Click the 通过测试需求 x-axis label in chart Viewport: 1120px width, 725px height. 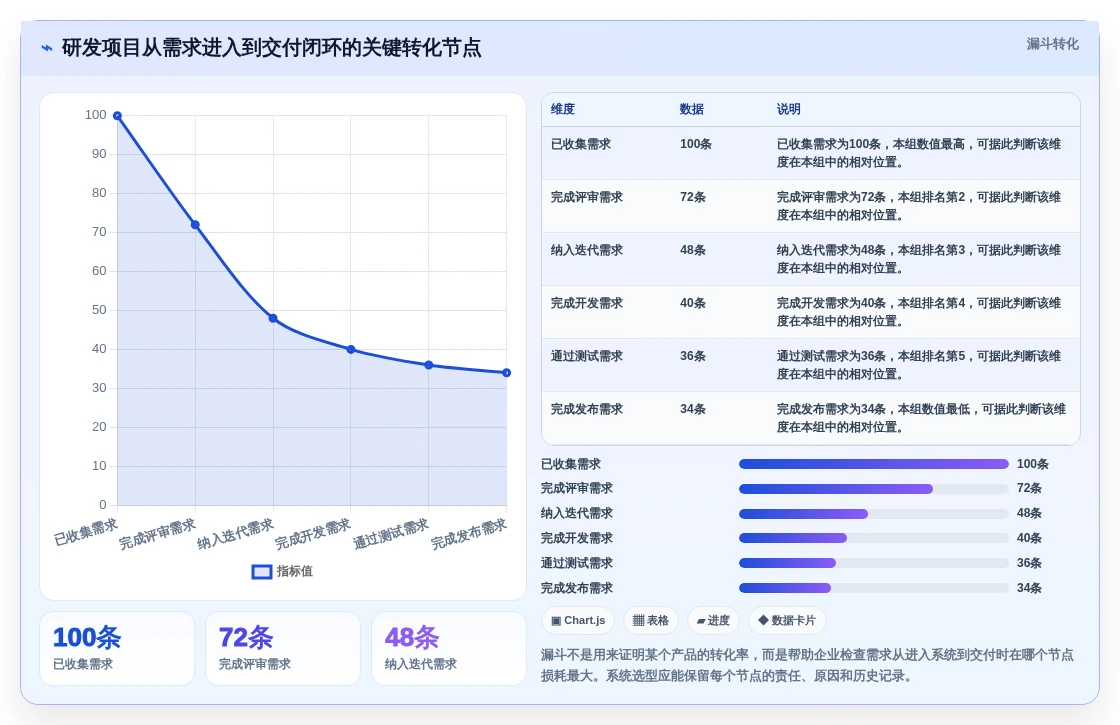[x=391, y=534]
